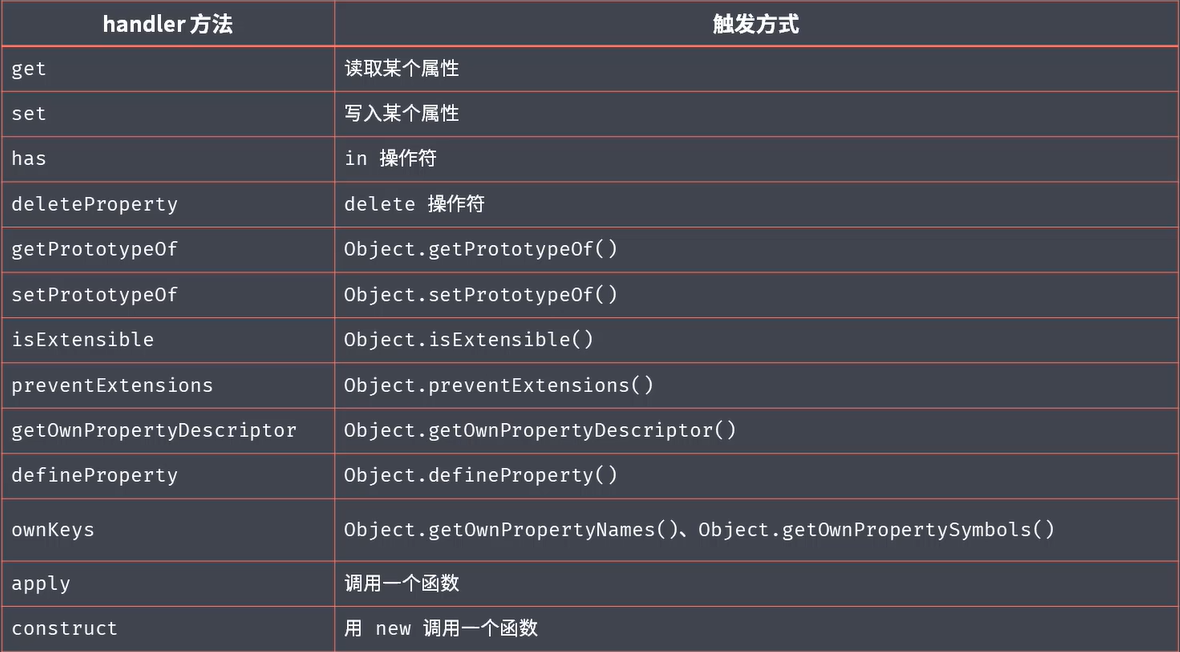
Task: Click 'Object.getOwnPropertySymbols()' text
Action: coord(876,530)
